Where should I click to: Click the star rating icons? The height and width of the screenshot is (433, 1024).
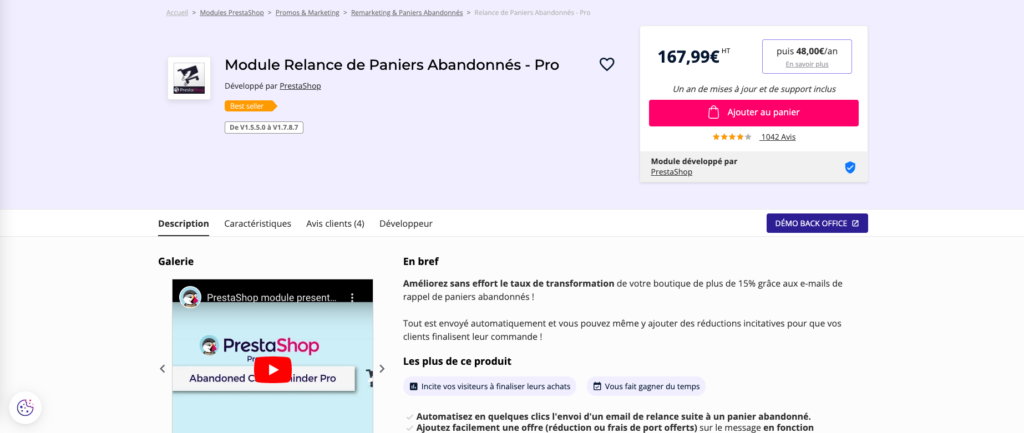coord(732,137)
